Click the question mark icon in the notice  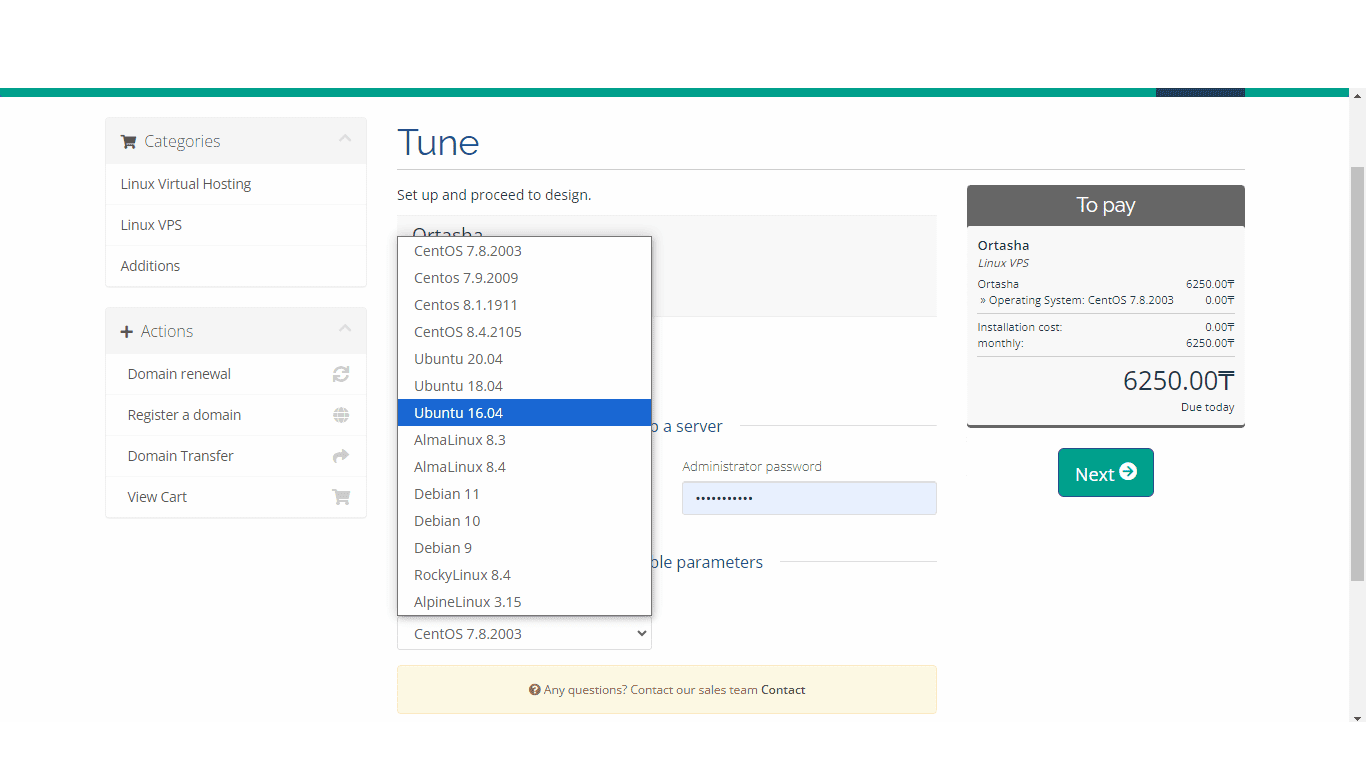click(x=534, y=690)
